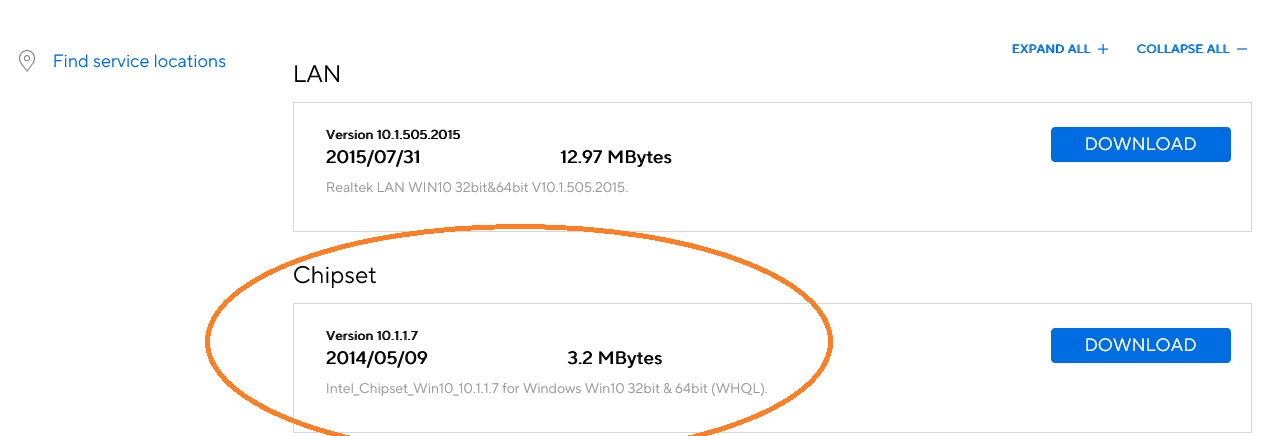Click the 12.97 MBytes file size
This screenshot has height=436, width=1262.
[616, 157]
